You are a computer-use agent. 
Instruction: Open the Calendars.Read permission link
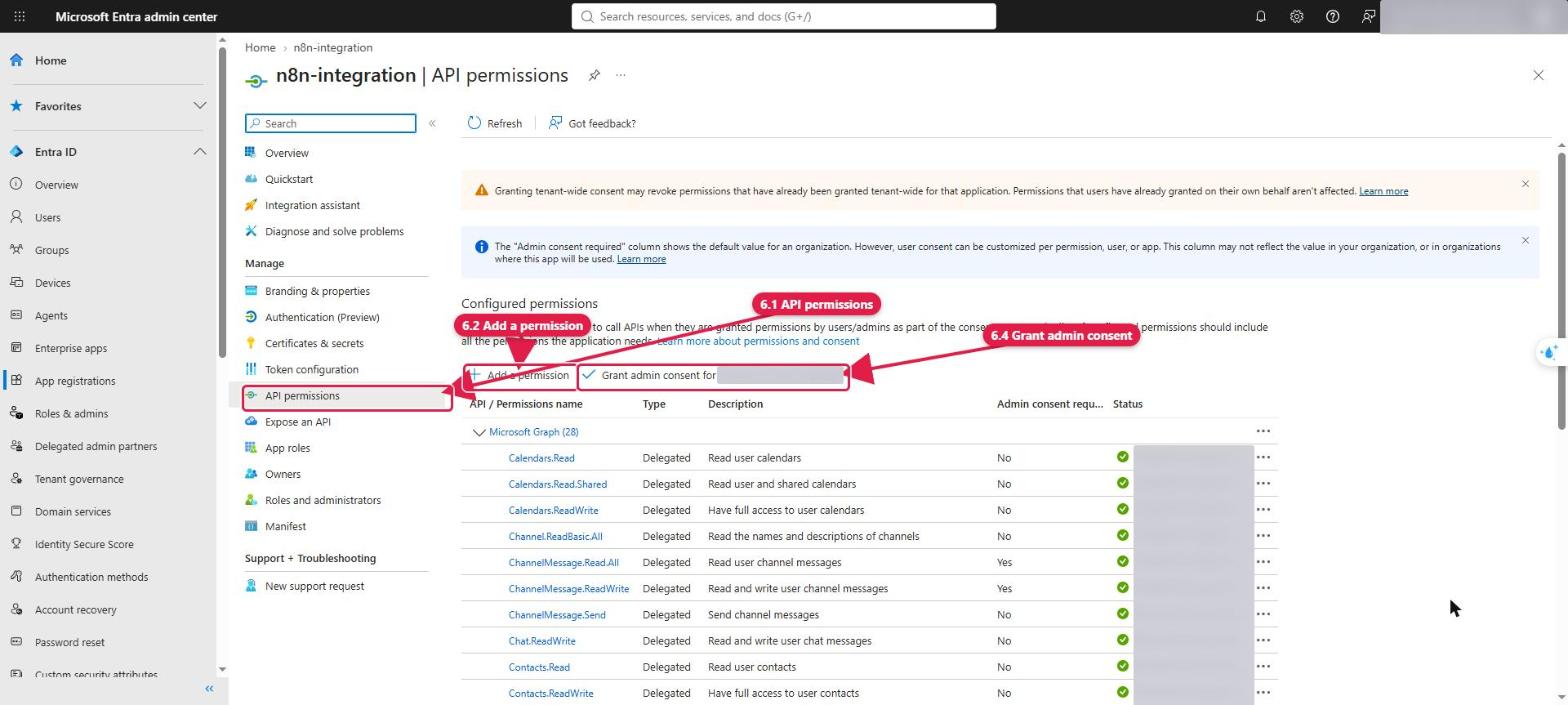[x=541, y=458]
